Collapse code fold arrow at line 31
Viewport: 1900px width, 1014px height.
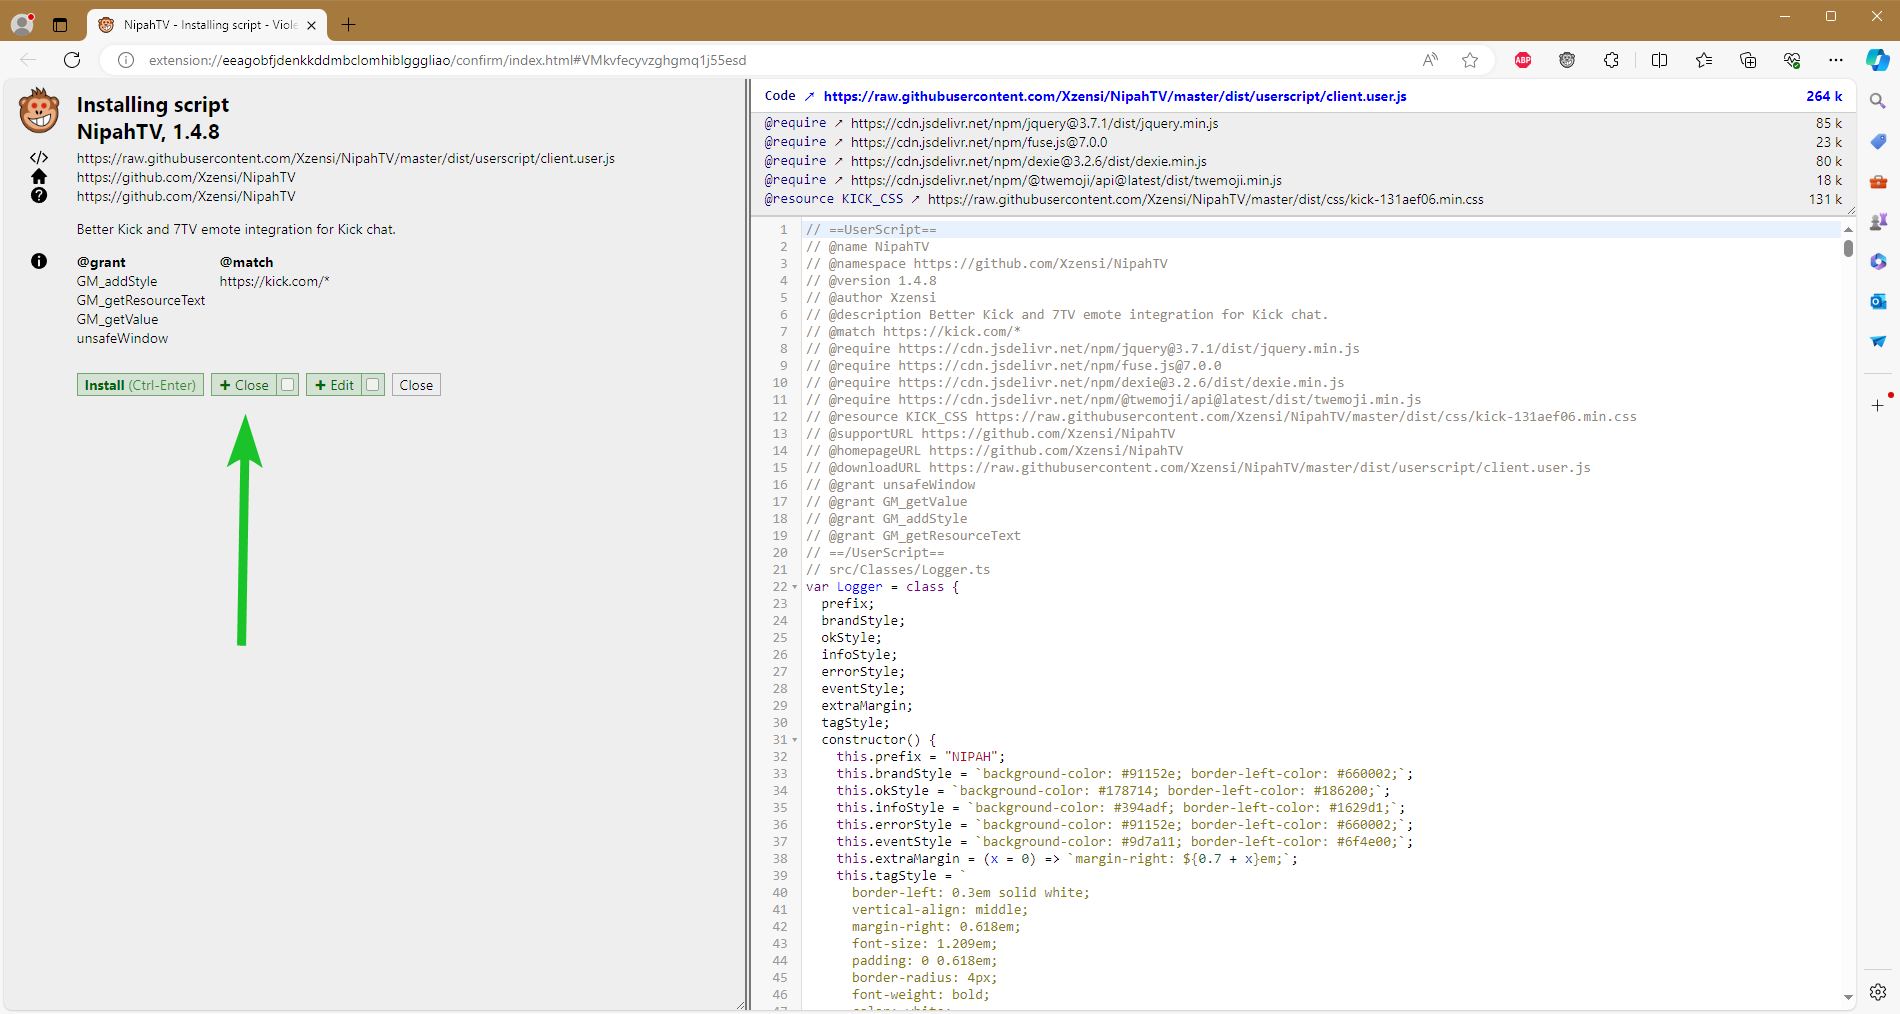tap(795, 740)
